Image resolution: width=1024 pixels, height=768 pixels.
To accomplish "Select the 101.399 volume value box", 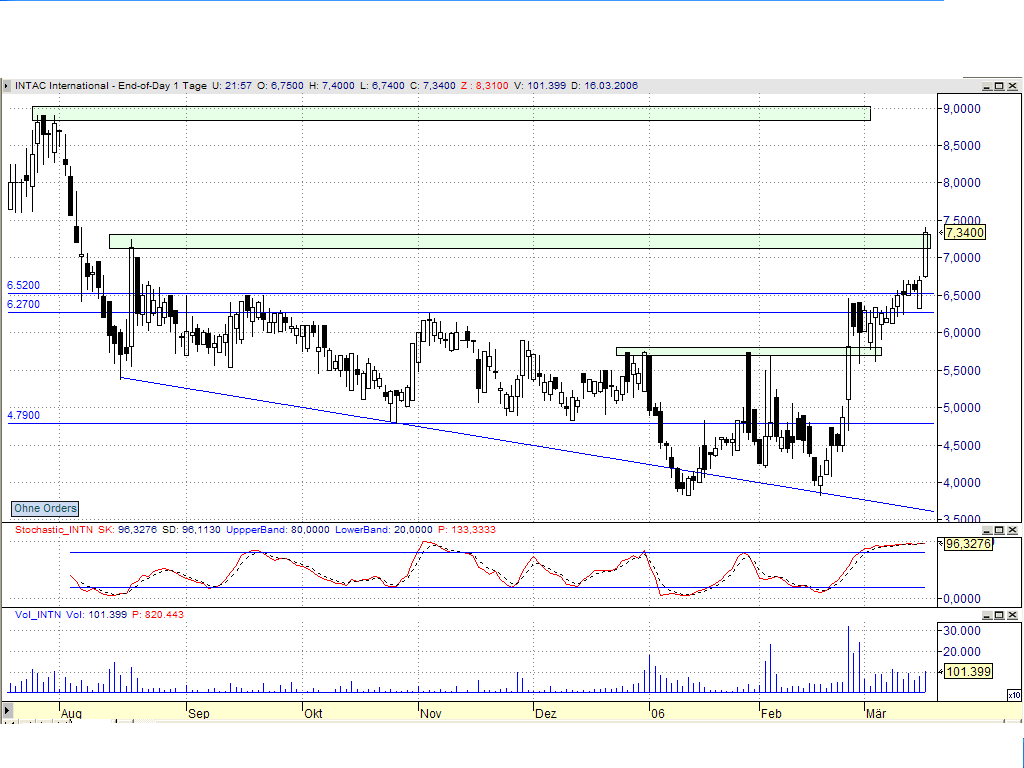I will 966,673.
